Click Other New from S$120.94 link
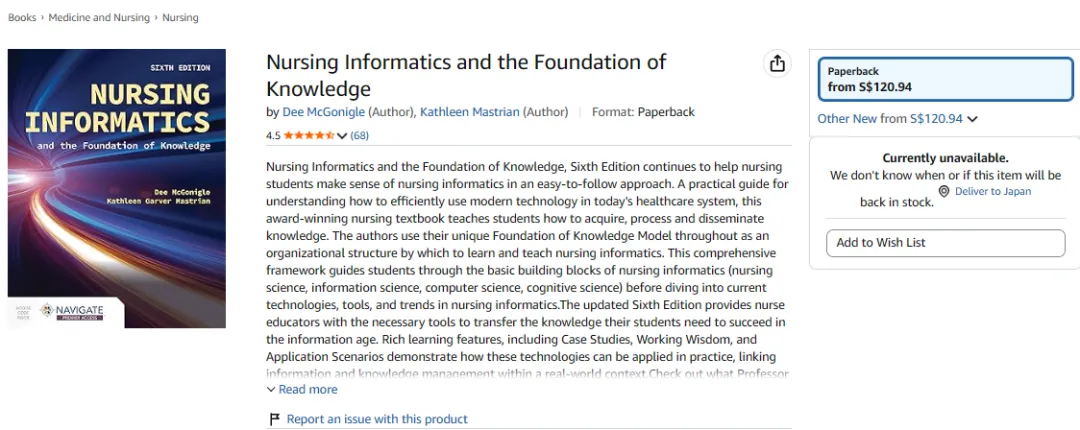The image size is (1080, 430). [x=889, y=119]
